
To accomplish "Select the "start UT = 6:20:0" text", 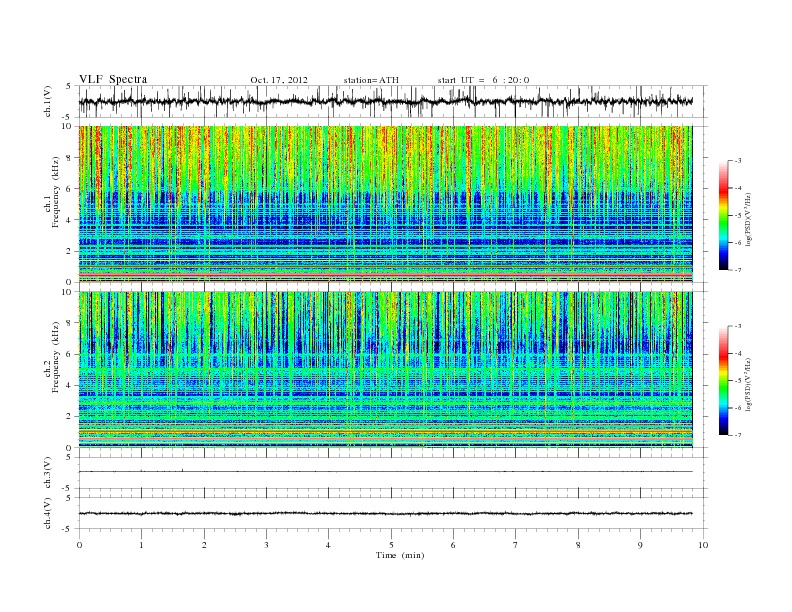I will click(484, 80).
